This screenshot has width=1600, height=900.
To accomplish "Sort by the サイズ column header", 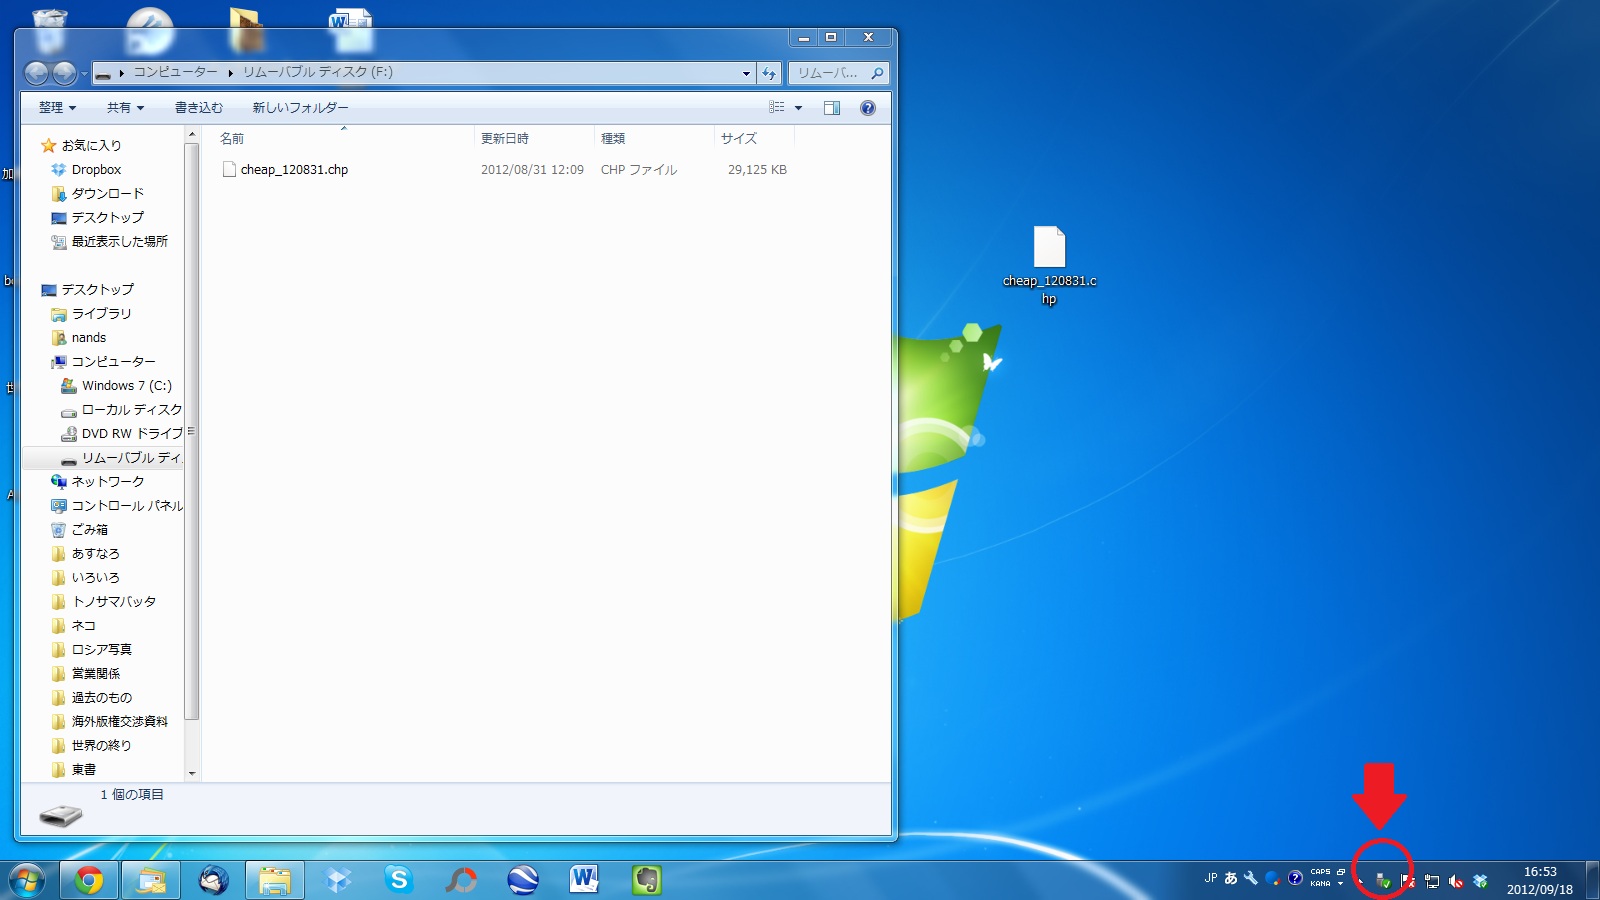I will [754, 138].
